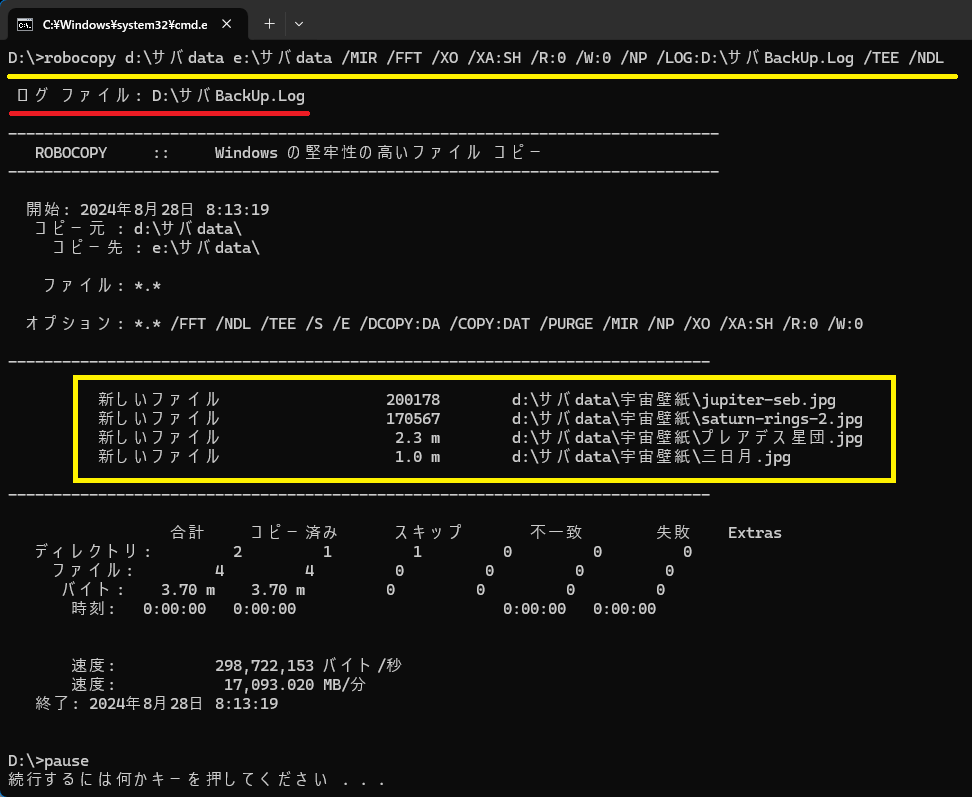The width and height of the screenshot is (972, 797).
Task: Click the D:\>pause prompt line
Action: point(48,760)
